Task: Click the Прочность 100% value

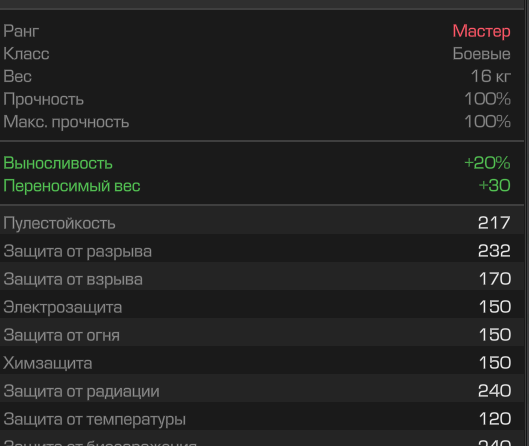Action: click(487, 99)
